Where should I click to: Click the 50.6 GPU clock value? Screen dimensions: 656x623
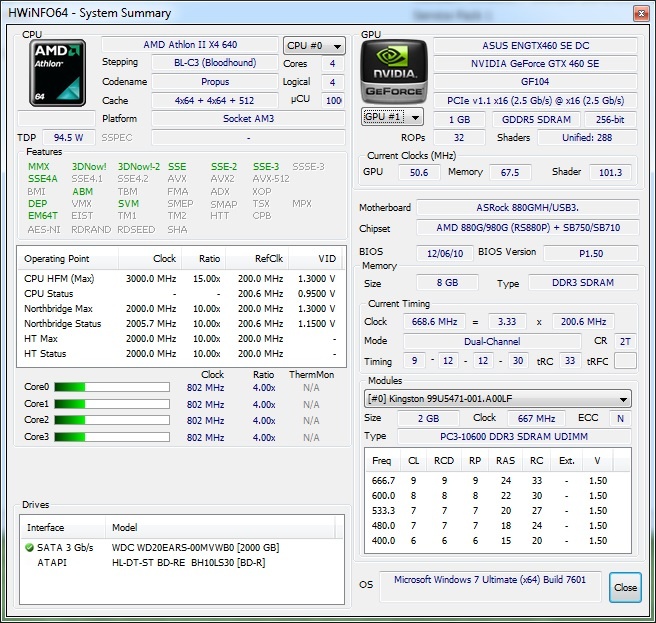(x=419, y=172)
